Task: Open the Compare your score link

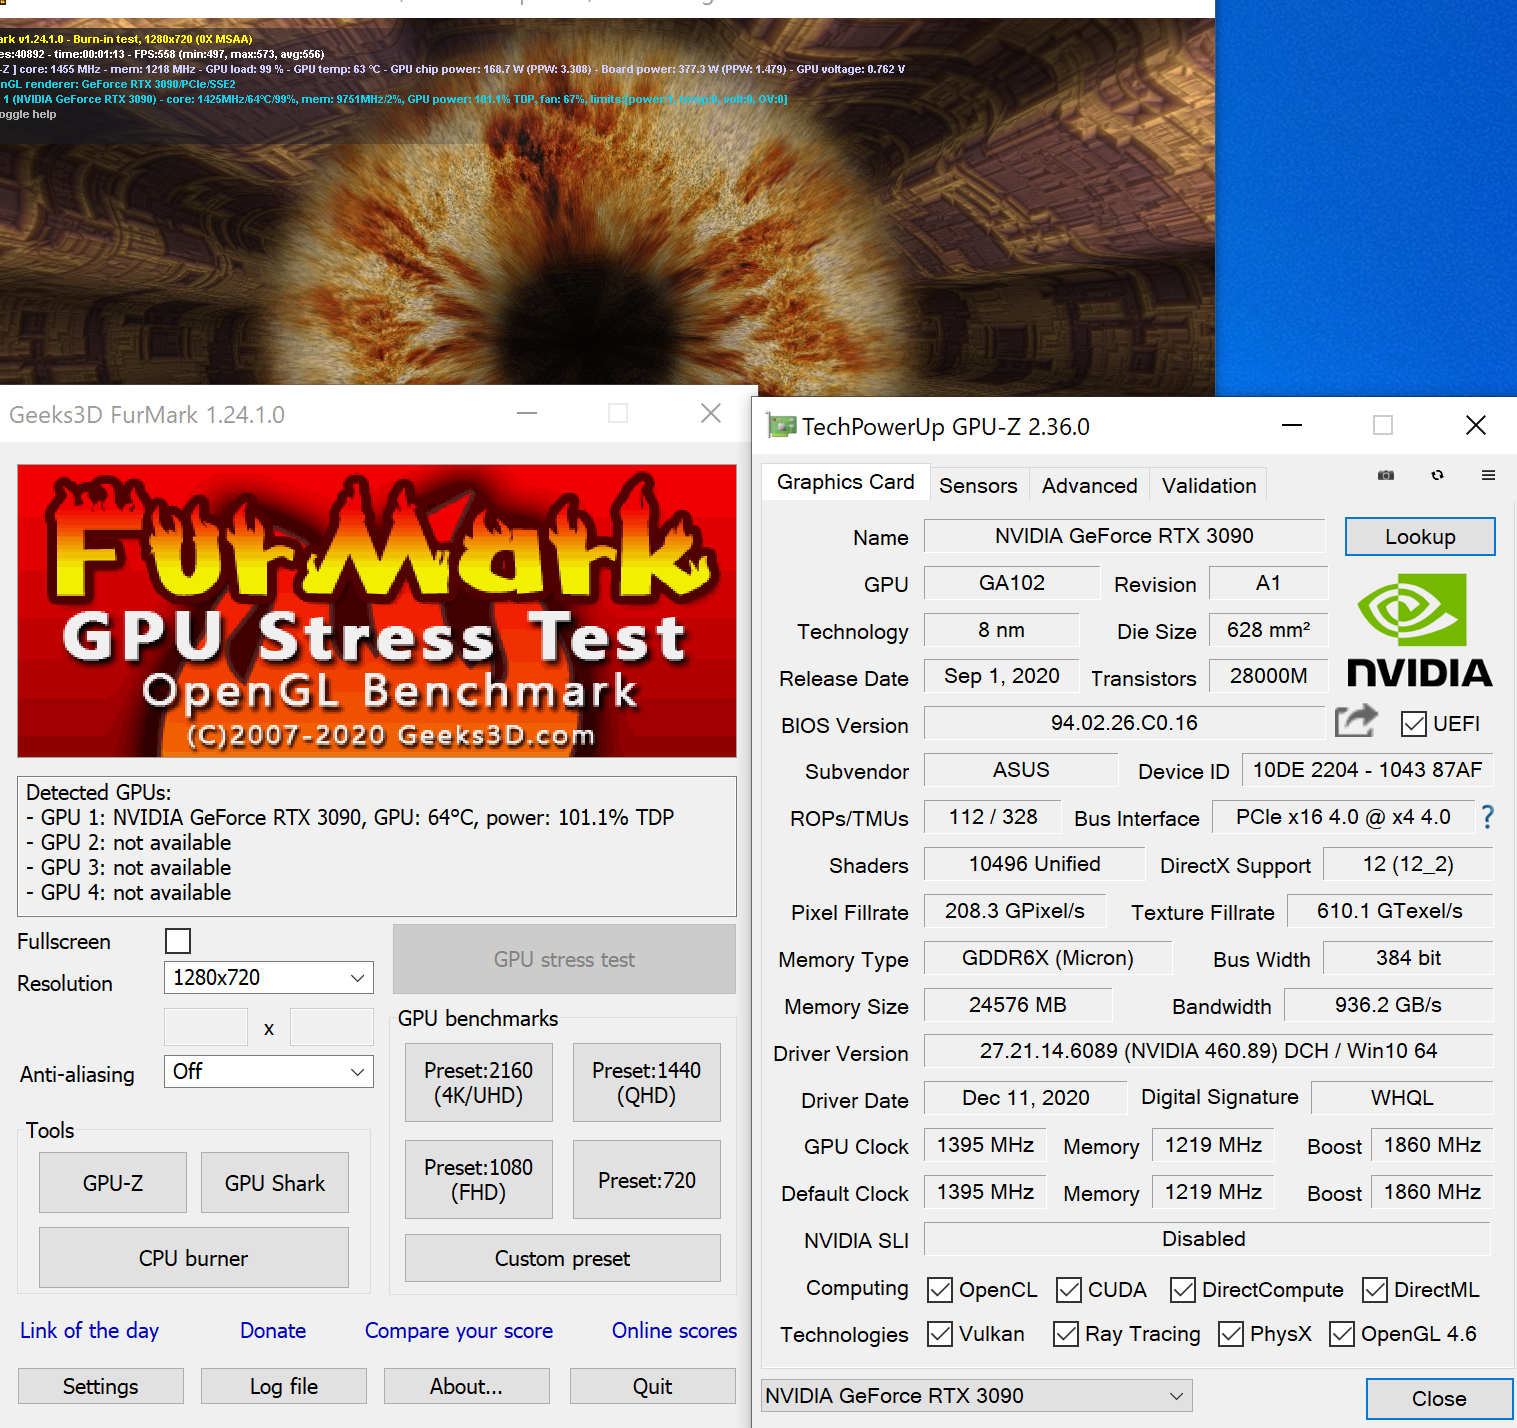Action: point(459,1330)
